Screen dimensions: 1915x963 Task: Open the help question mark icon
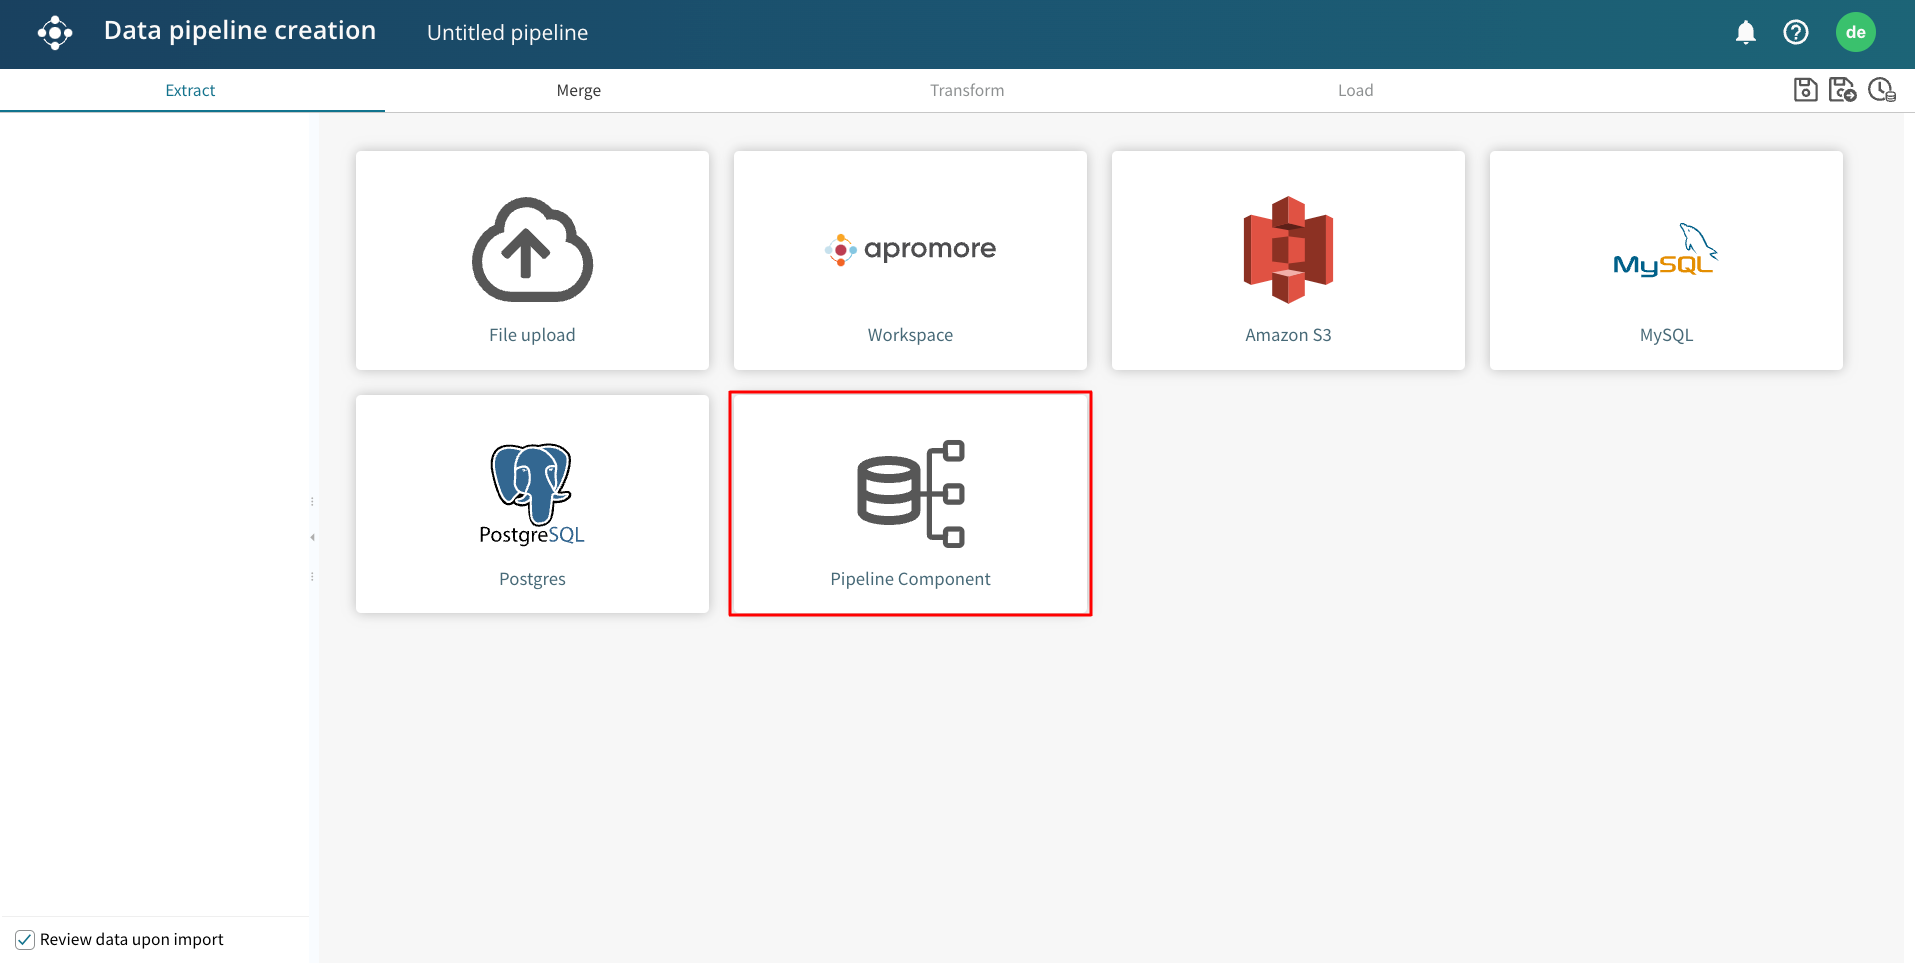click(1796, 33)
